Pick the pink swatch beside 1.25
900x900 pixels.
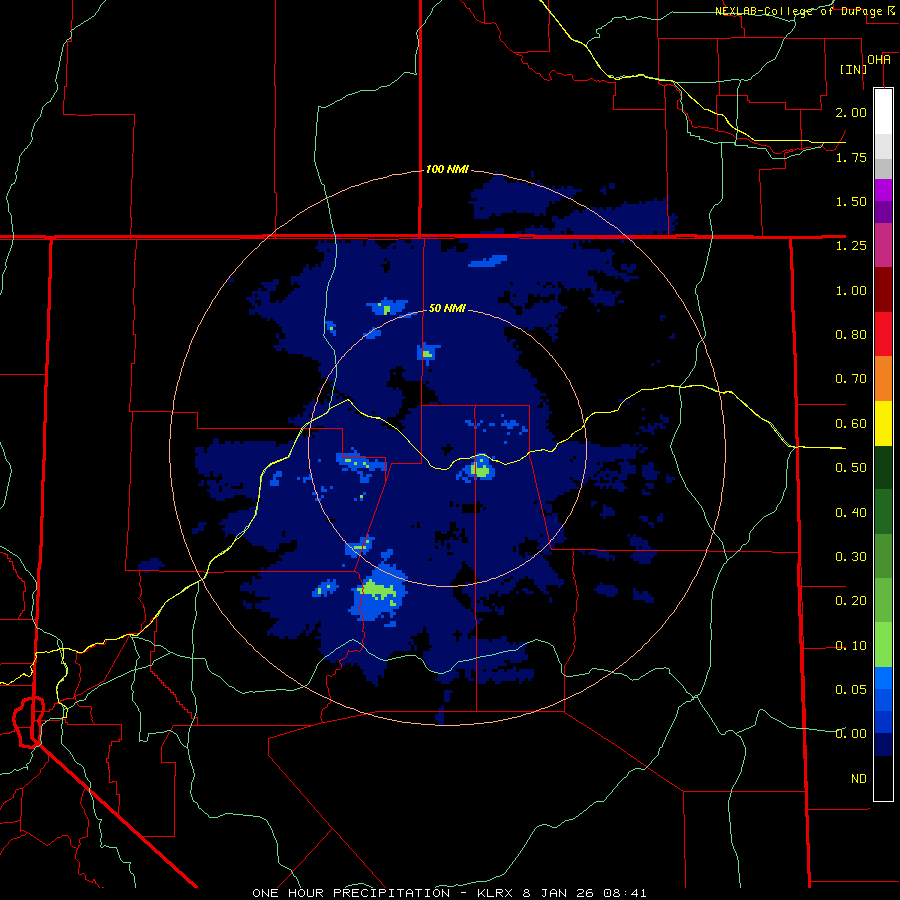[883, 245]
